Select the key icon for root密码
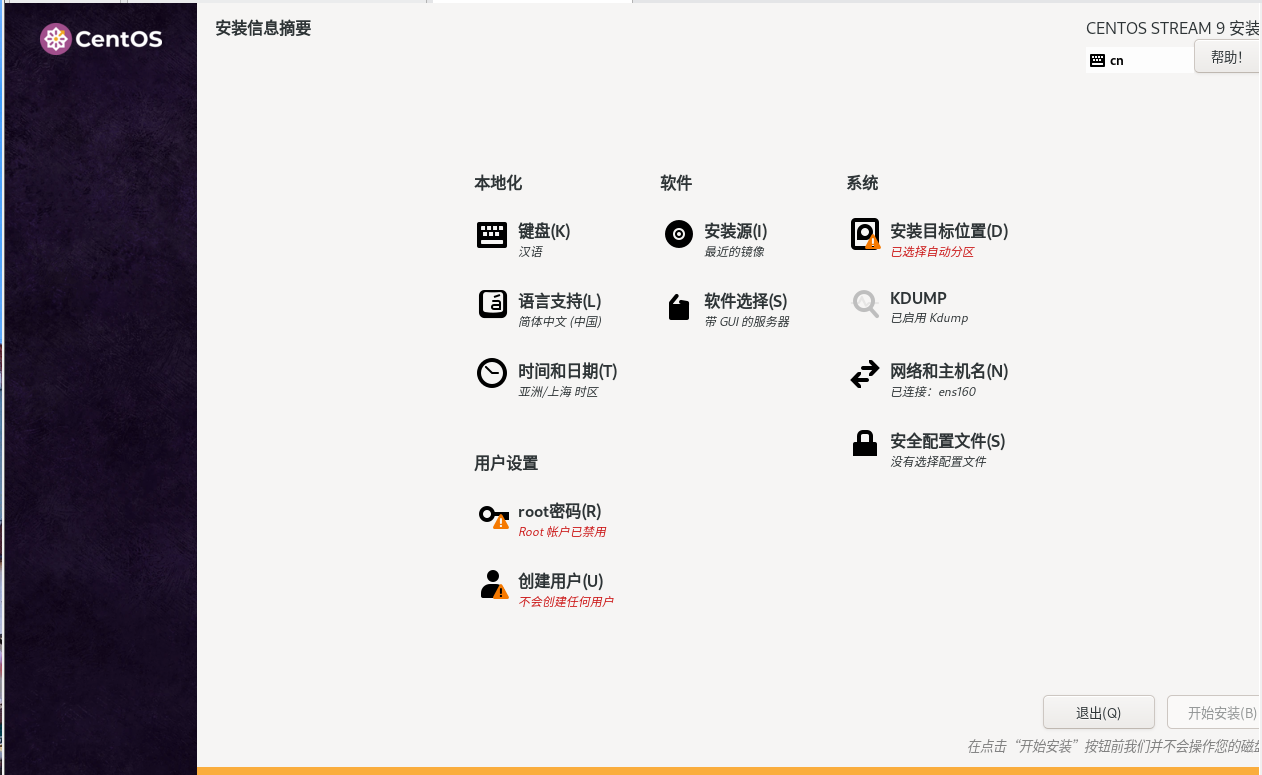Image resolution: width=1262 pixels, height=775 pixels. click(494, 516)
